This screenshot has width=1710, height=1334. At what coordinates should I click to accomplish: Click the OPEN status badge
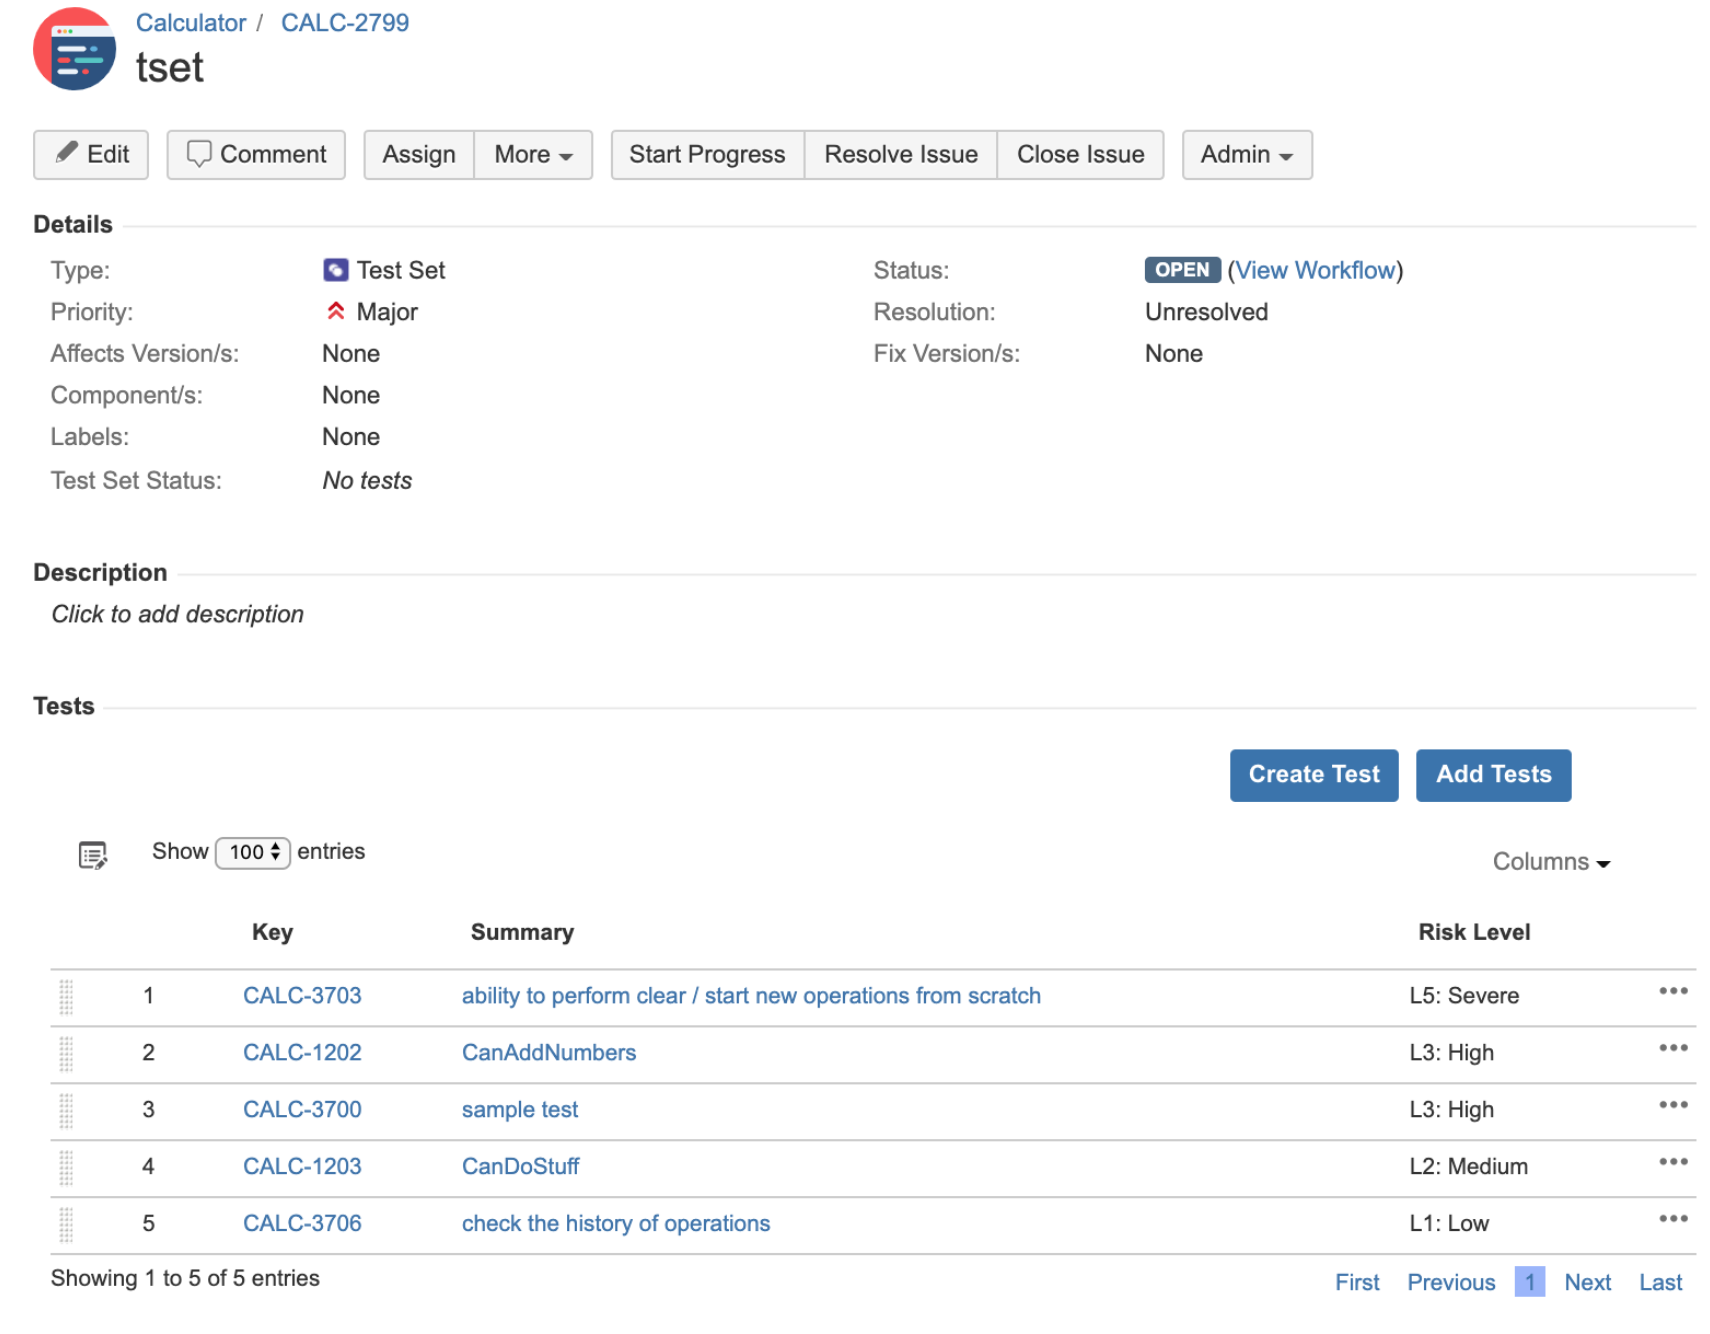(1181, 270)
